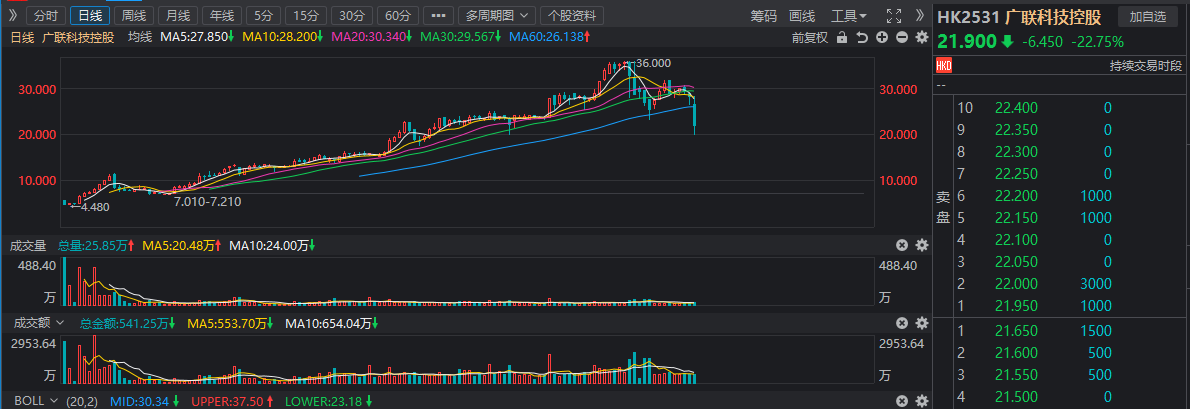Open main chart settings gear
The image size is (1190, 409).
[x=922, y=38]
